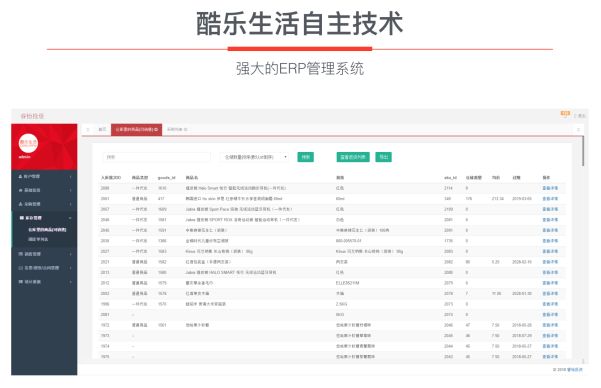Focus the search input field above the table
Image resolution: width=601 pixels, height=388 pixels.
click(156, 157)
